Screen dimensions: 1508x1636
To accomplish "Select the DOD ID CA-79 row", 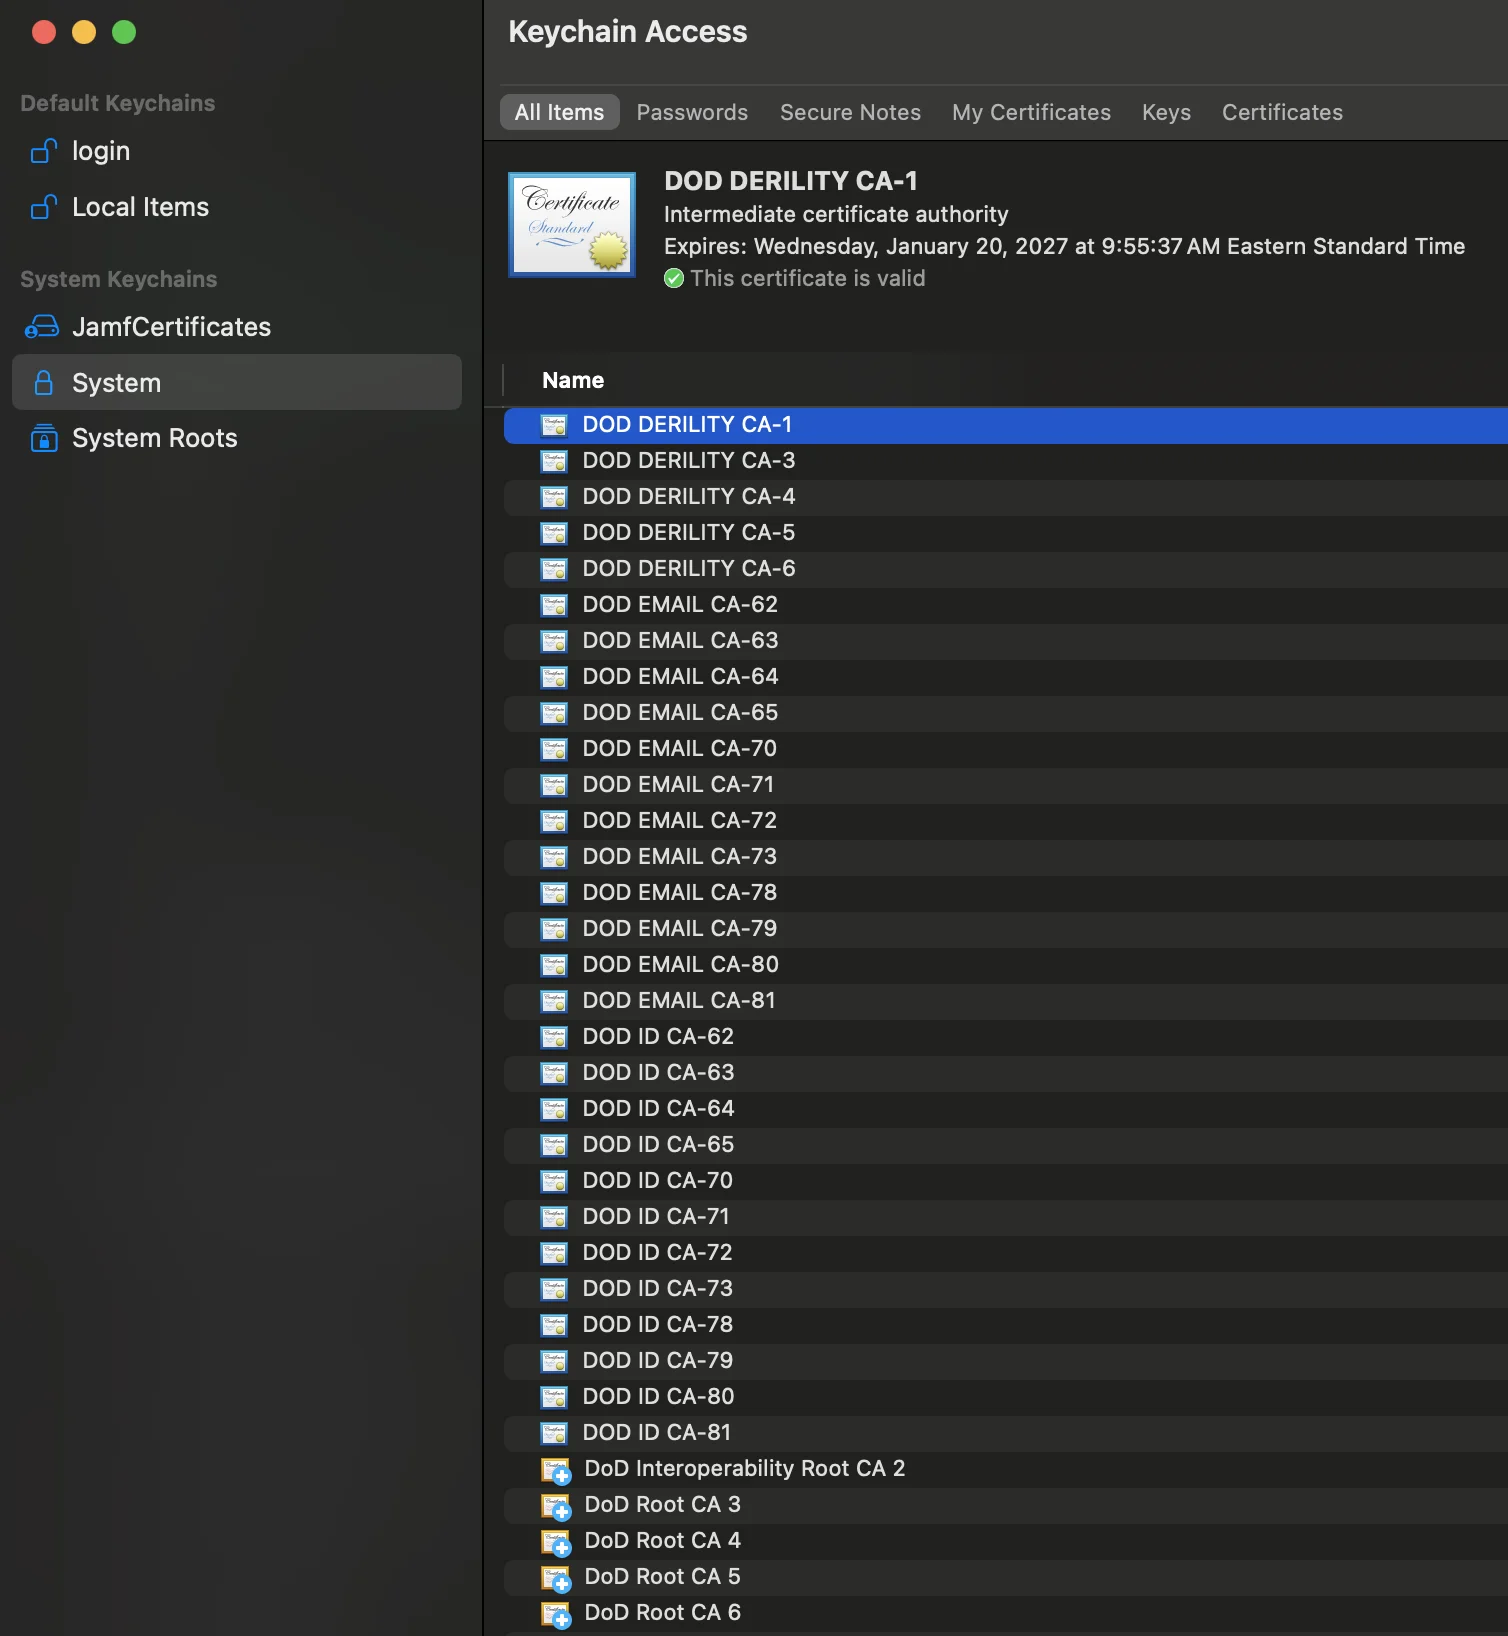I will click(1006, 1361).
